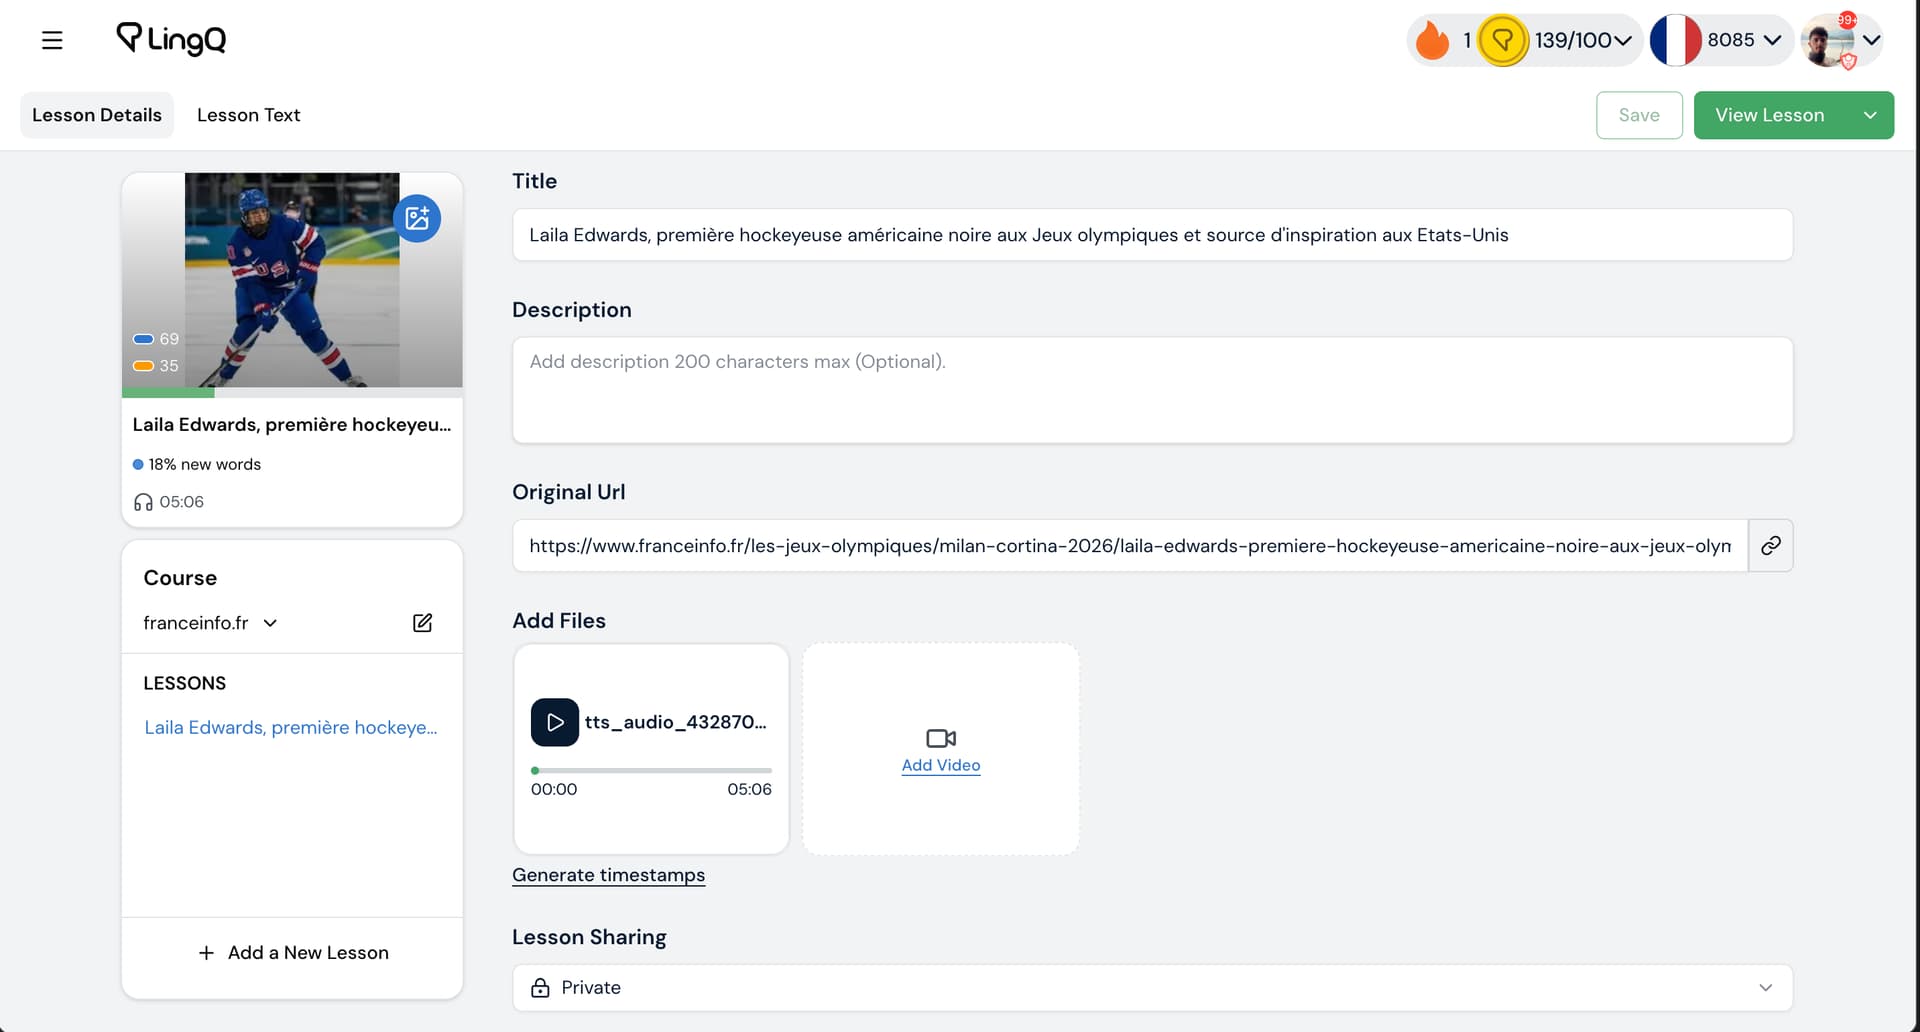The width and height of the screenshot is (1920, 1032).
Task: Click the LingQ logo
Action: pyautogui.click(x=171, y=39)
